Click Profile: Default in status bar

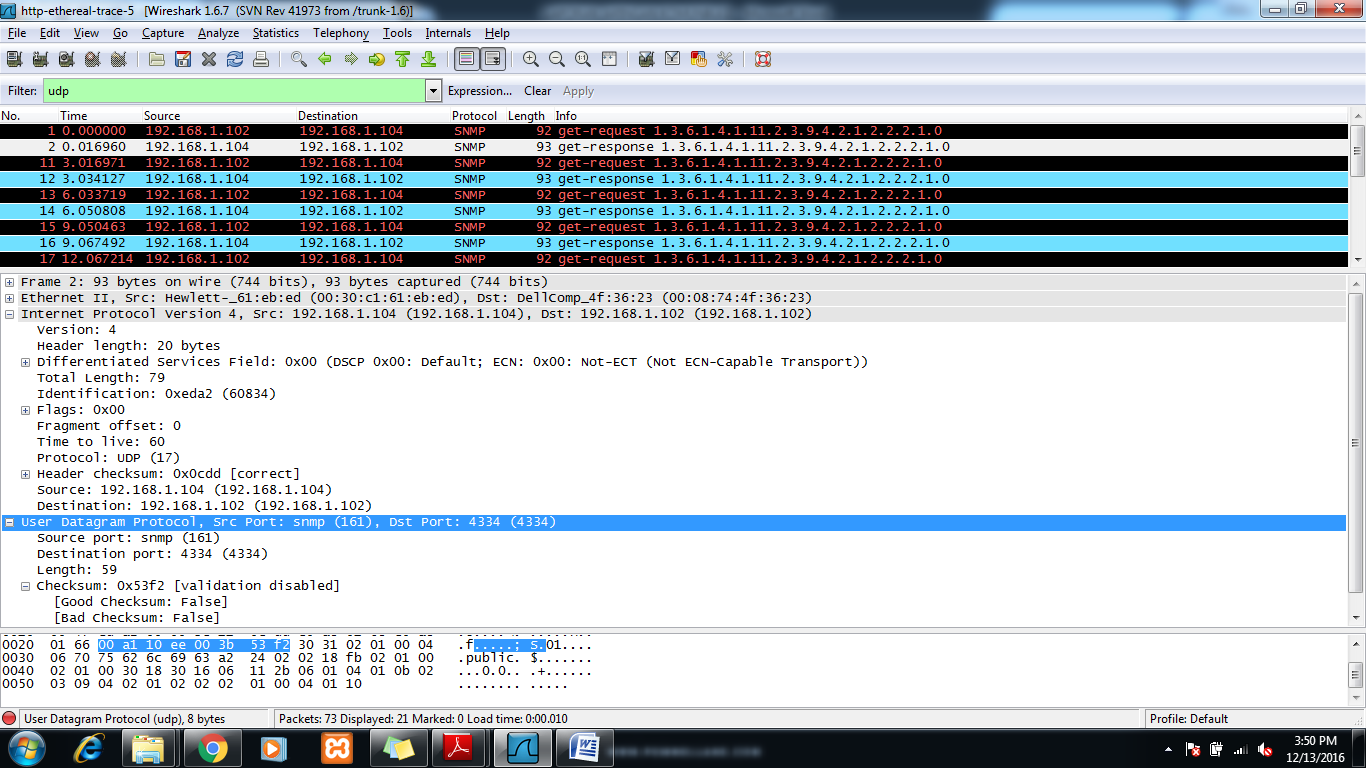coord(1189,719)
